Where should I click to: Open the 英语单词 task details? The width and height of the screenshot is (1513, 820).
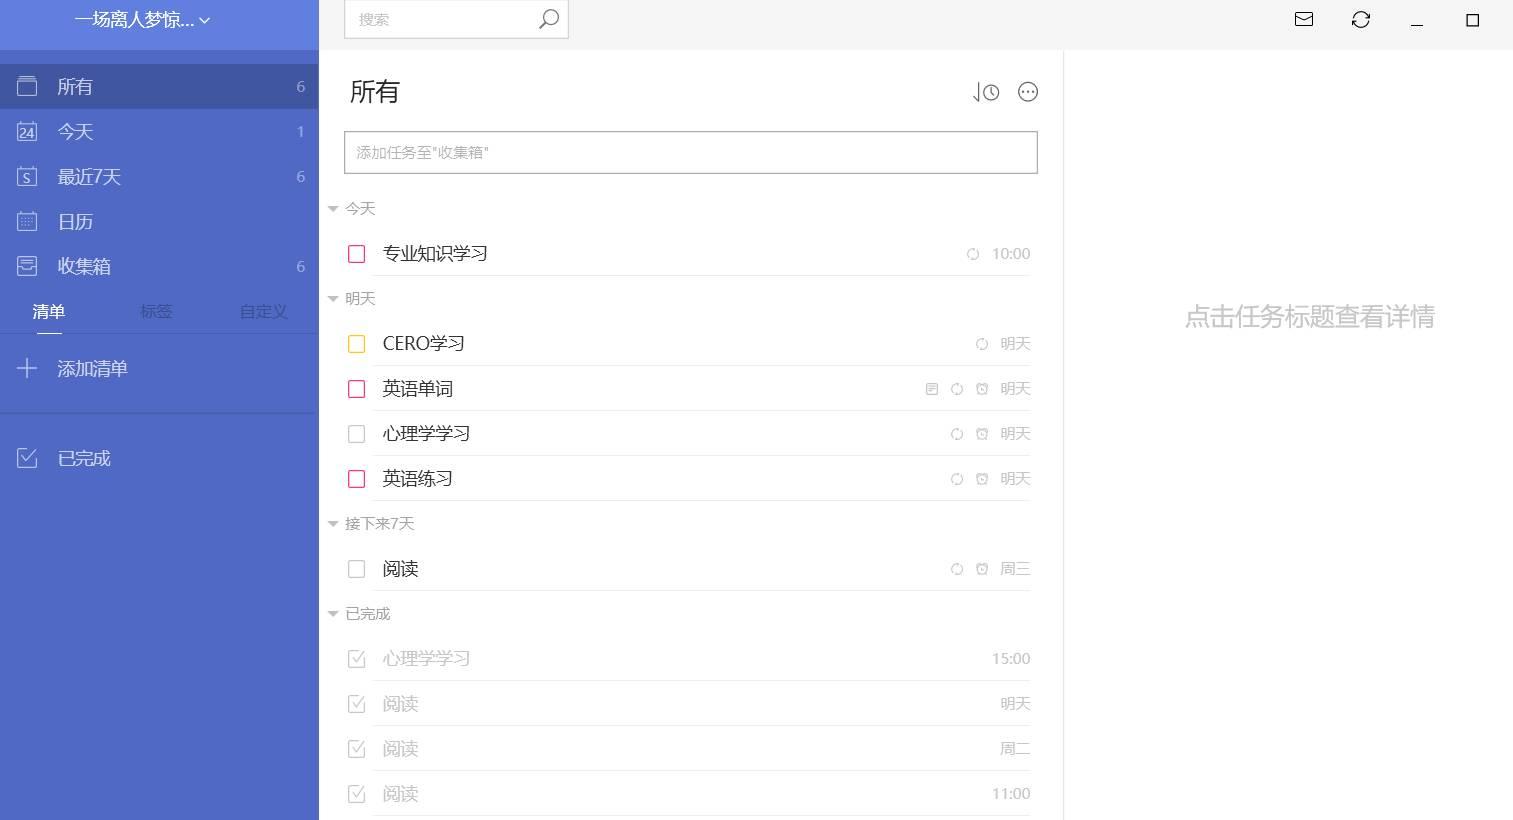coord(418,389)
